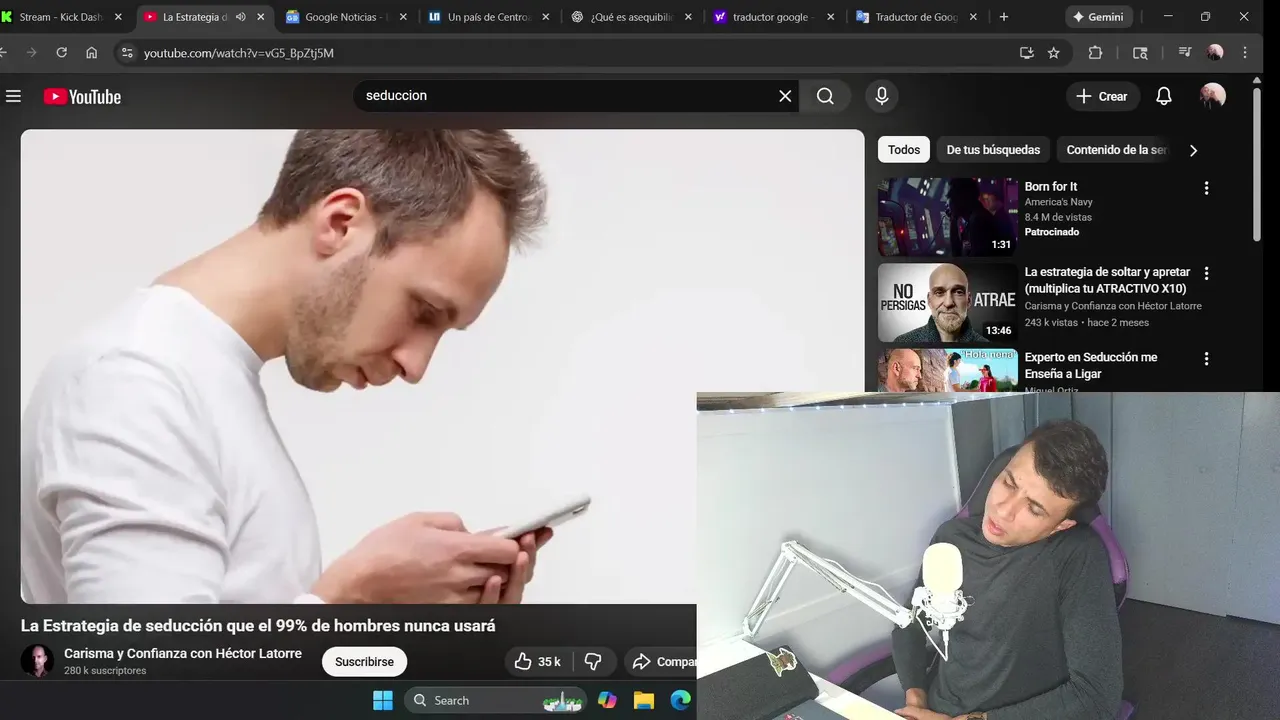
Task: Open Experto en Seducción me Enseña title
Action: 1091,365
